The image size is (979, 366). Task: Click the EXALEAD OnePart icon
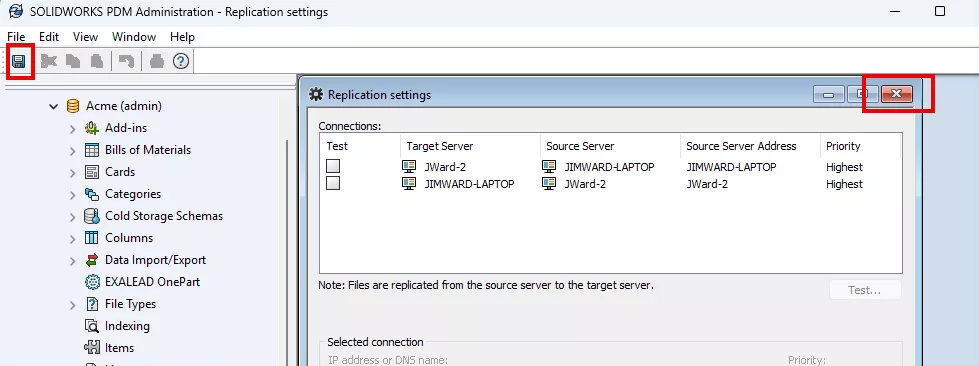[92, 282]
